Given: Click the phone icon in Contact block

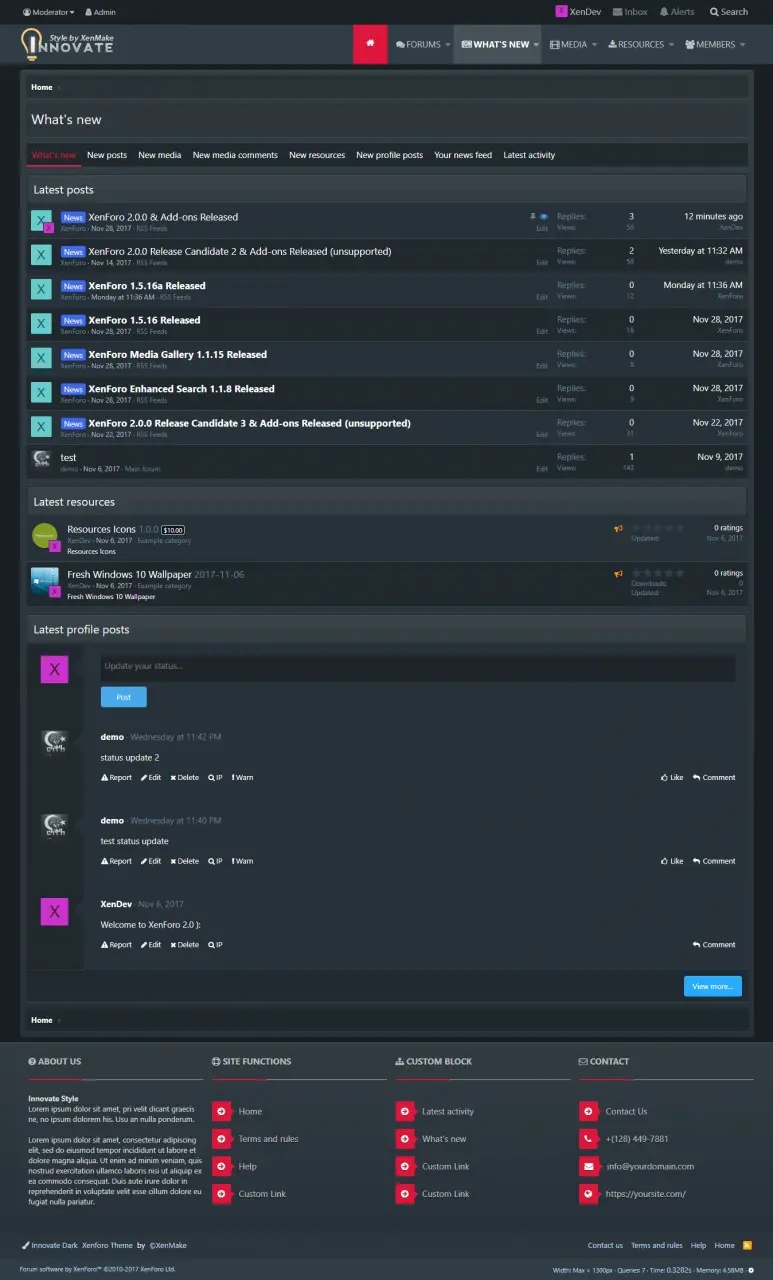Looking at the screenshot, I should coord(588,1139).
